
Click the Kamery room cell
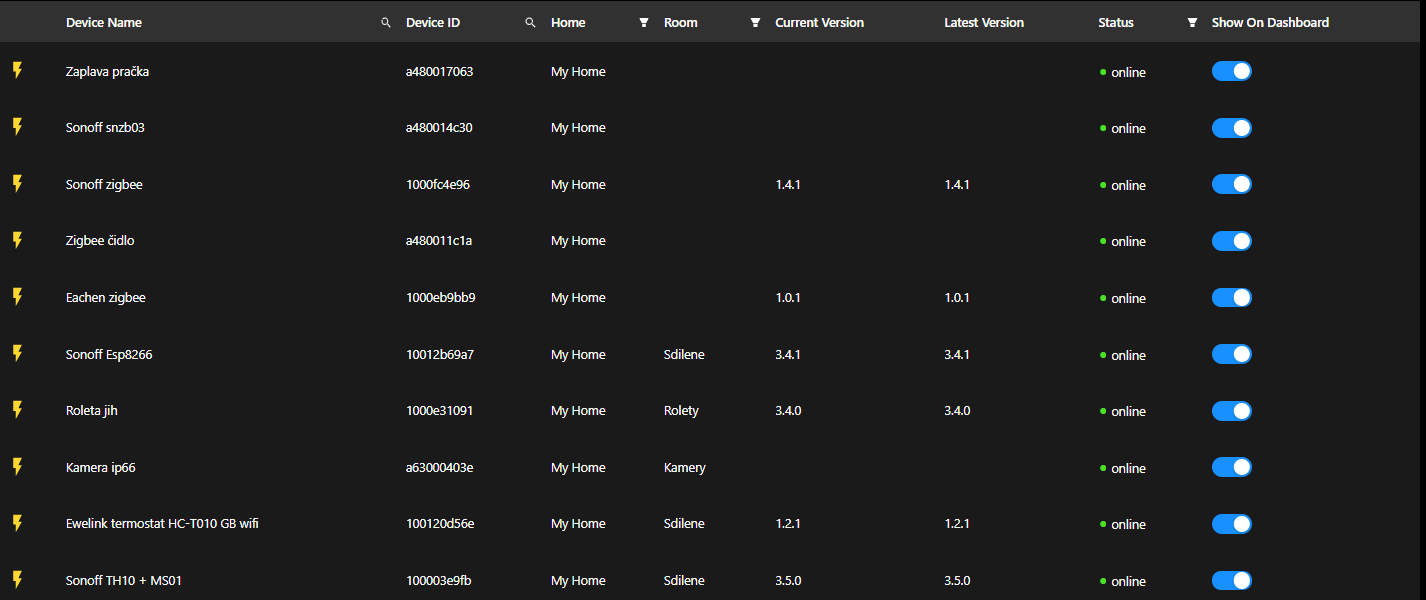(x=685, y=468)
